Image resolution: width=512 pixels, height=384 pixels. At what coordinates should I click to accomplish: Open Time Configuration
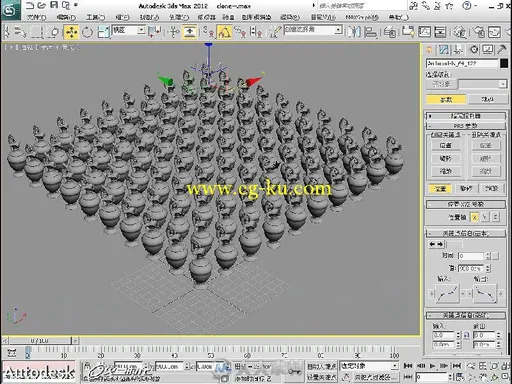460,377
